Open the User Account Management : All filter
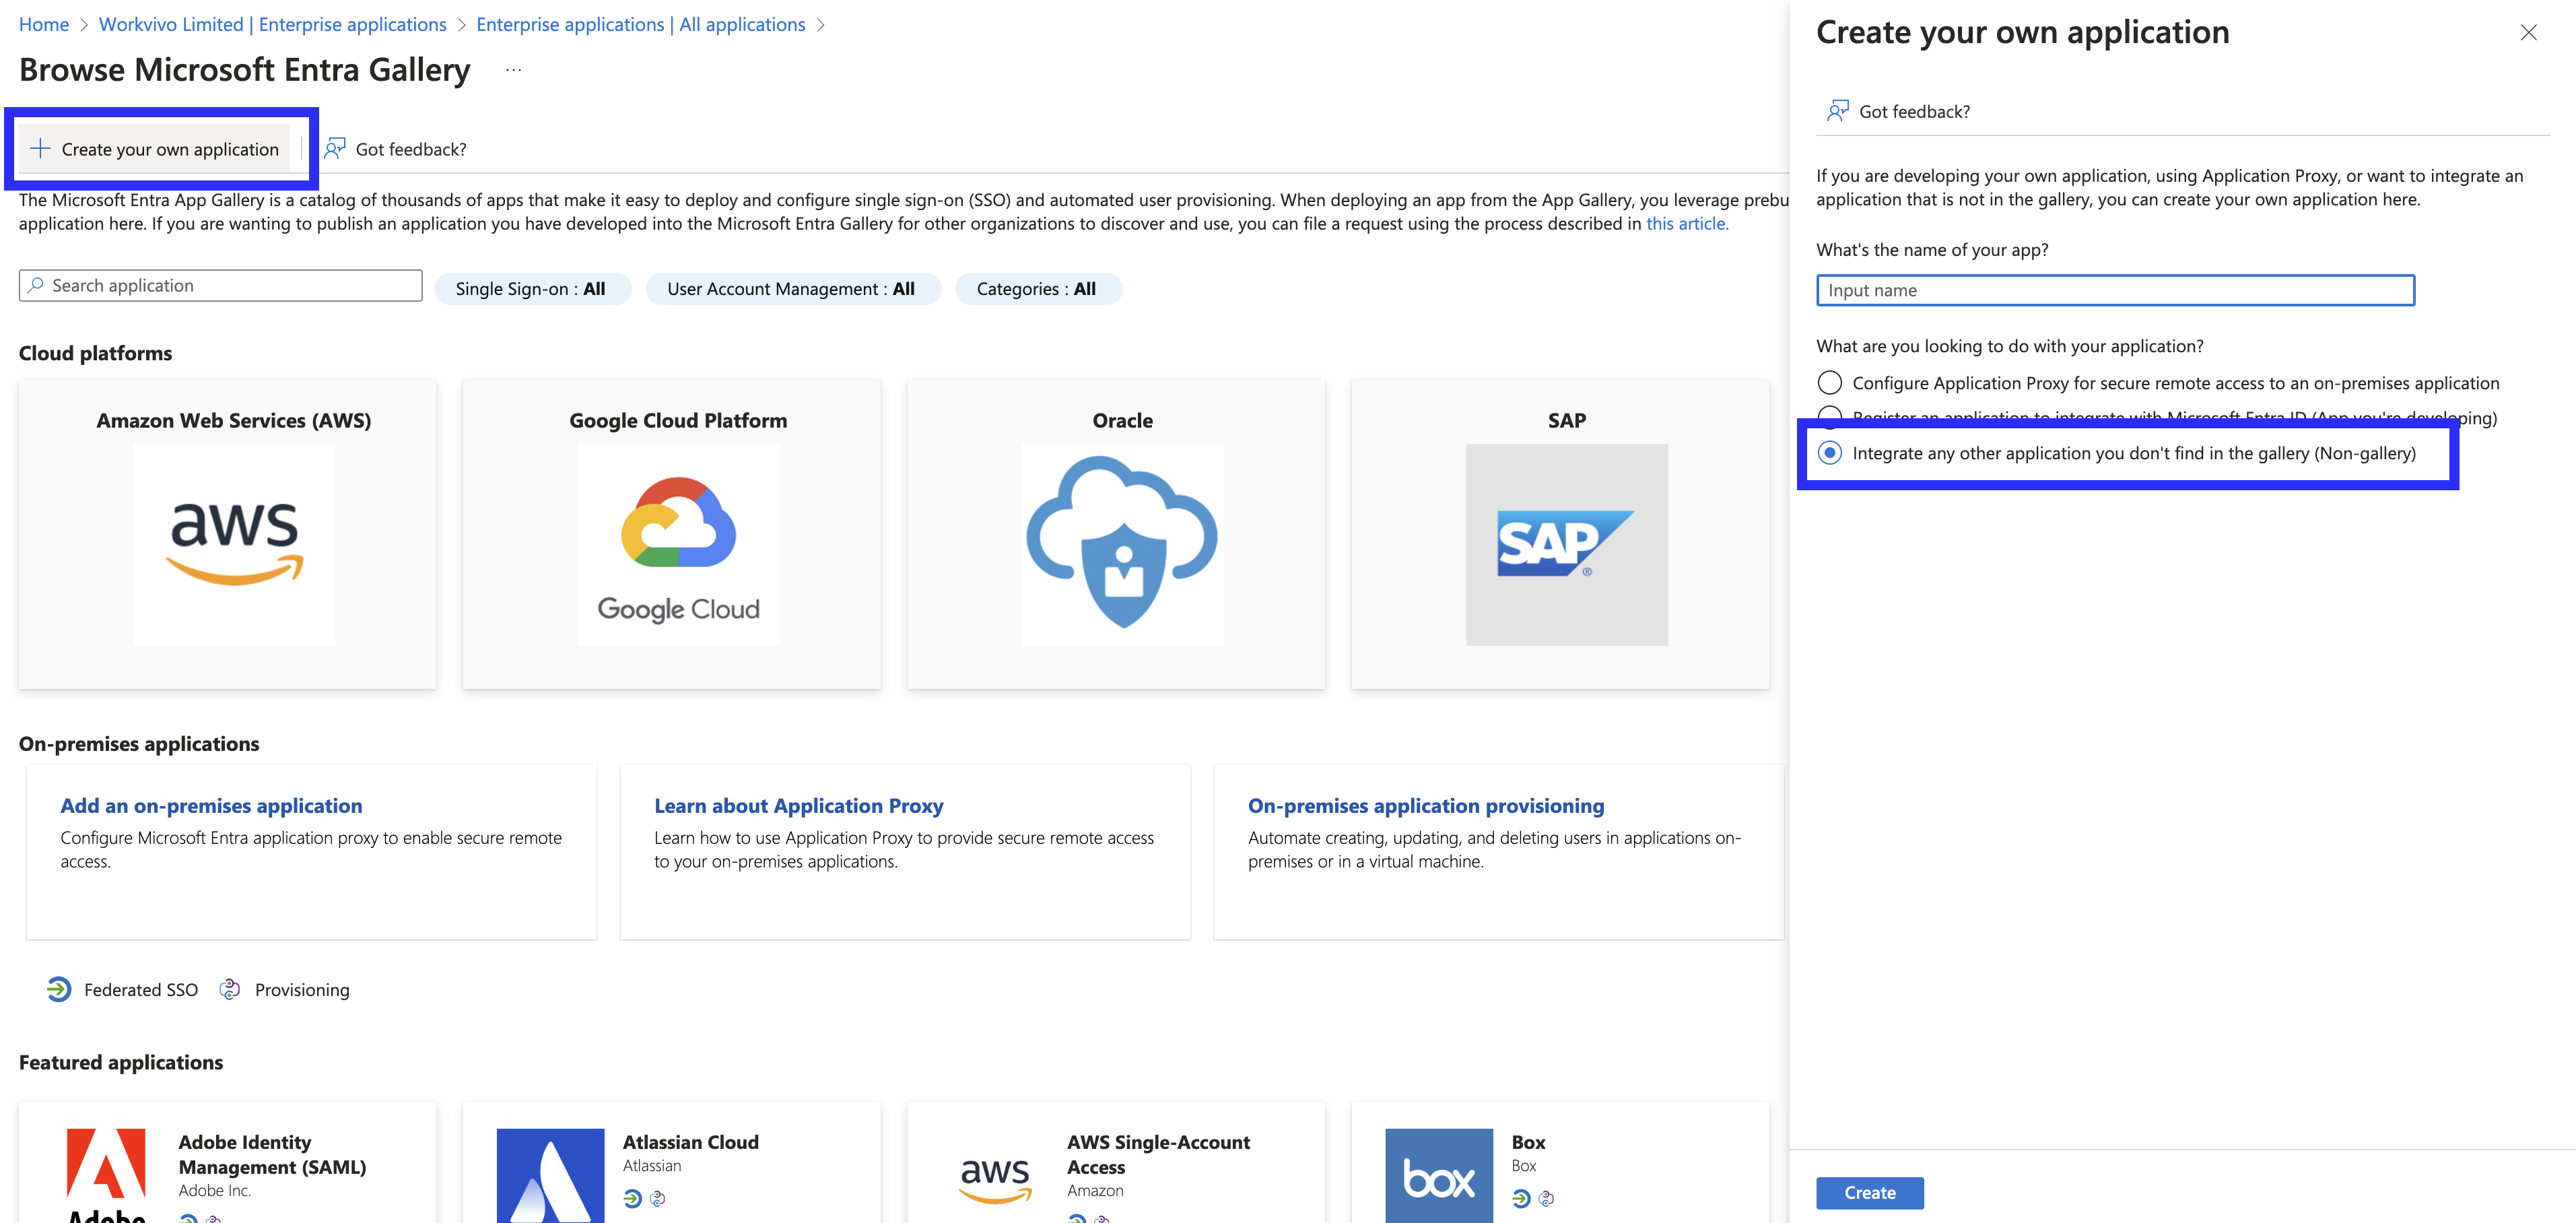Viewport: 2576px width, 1223px height. (792, 289)
